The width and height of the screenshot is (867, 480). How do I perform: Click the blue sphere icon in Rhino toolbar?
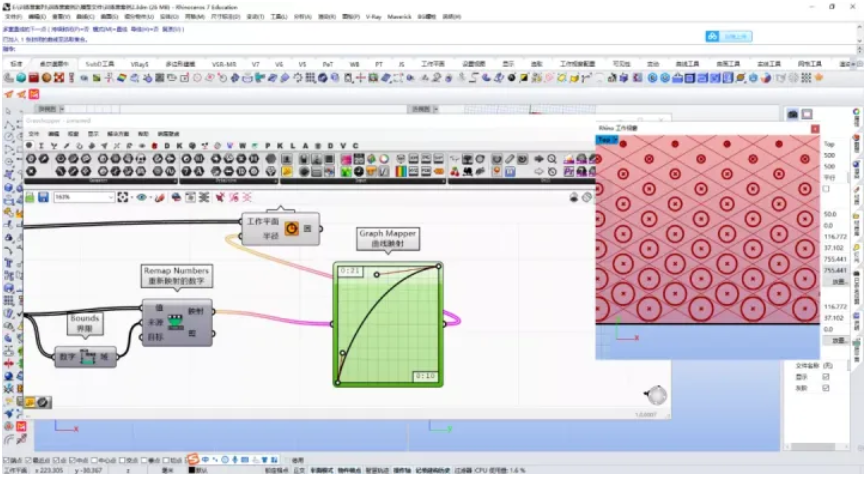19,77
